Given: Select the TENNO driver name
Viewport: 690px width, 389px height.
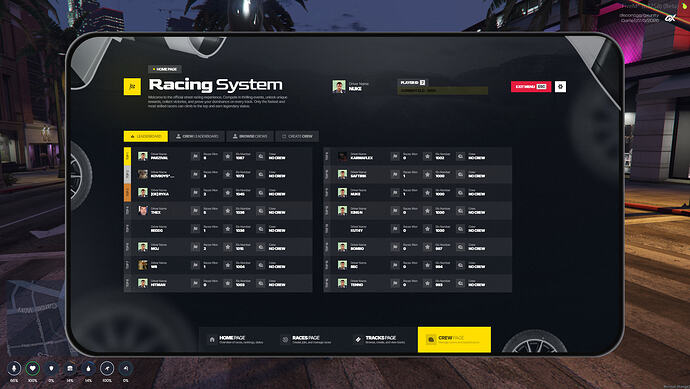Looking at the screenshot, I should click(x=357, y=285).
